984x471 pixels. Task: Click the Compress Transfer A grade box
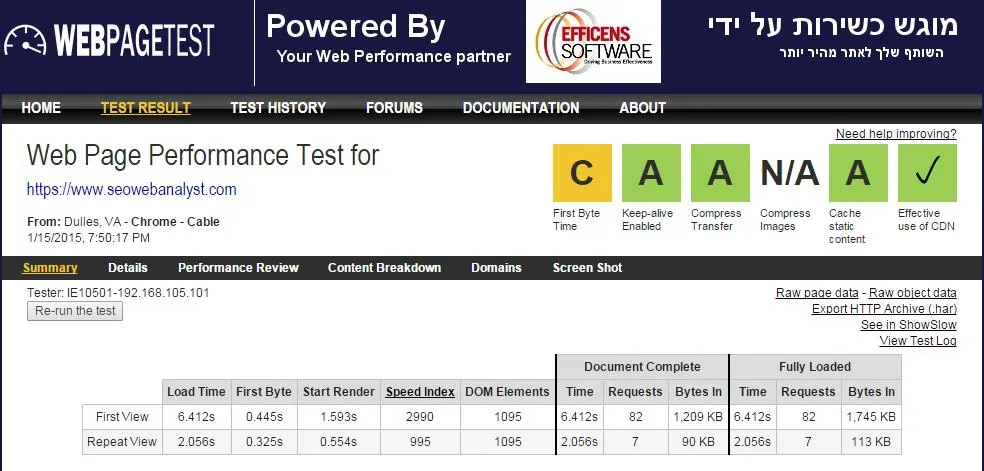pos(720,173)
